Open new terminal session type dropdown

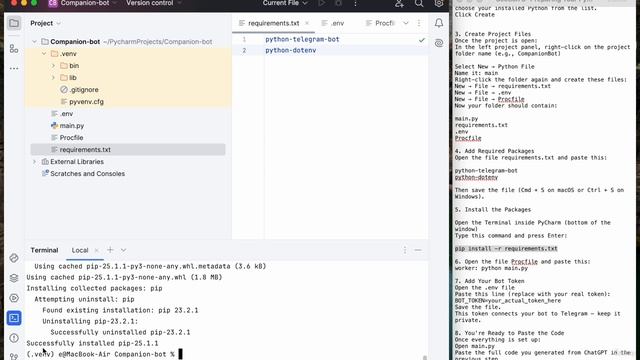coord(123,250)
